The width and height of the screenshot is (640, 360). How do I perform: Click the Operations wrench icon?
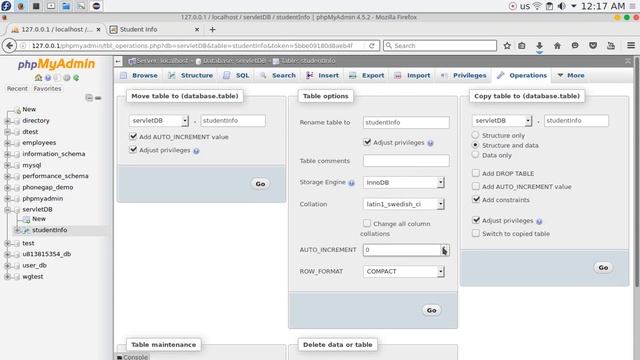coord(500,75)
